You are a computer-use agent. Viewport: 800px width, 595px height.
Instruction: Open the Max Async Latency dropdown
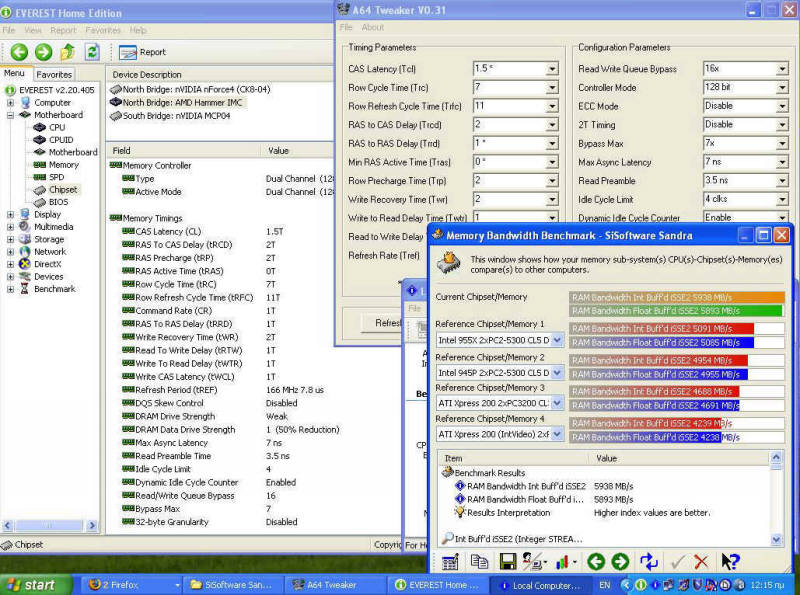(x=782, y=162)
